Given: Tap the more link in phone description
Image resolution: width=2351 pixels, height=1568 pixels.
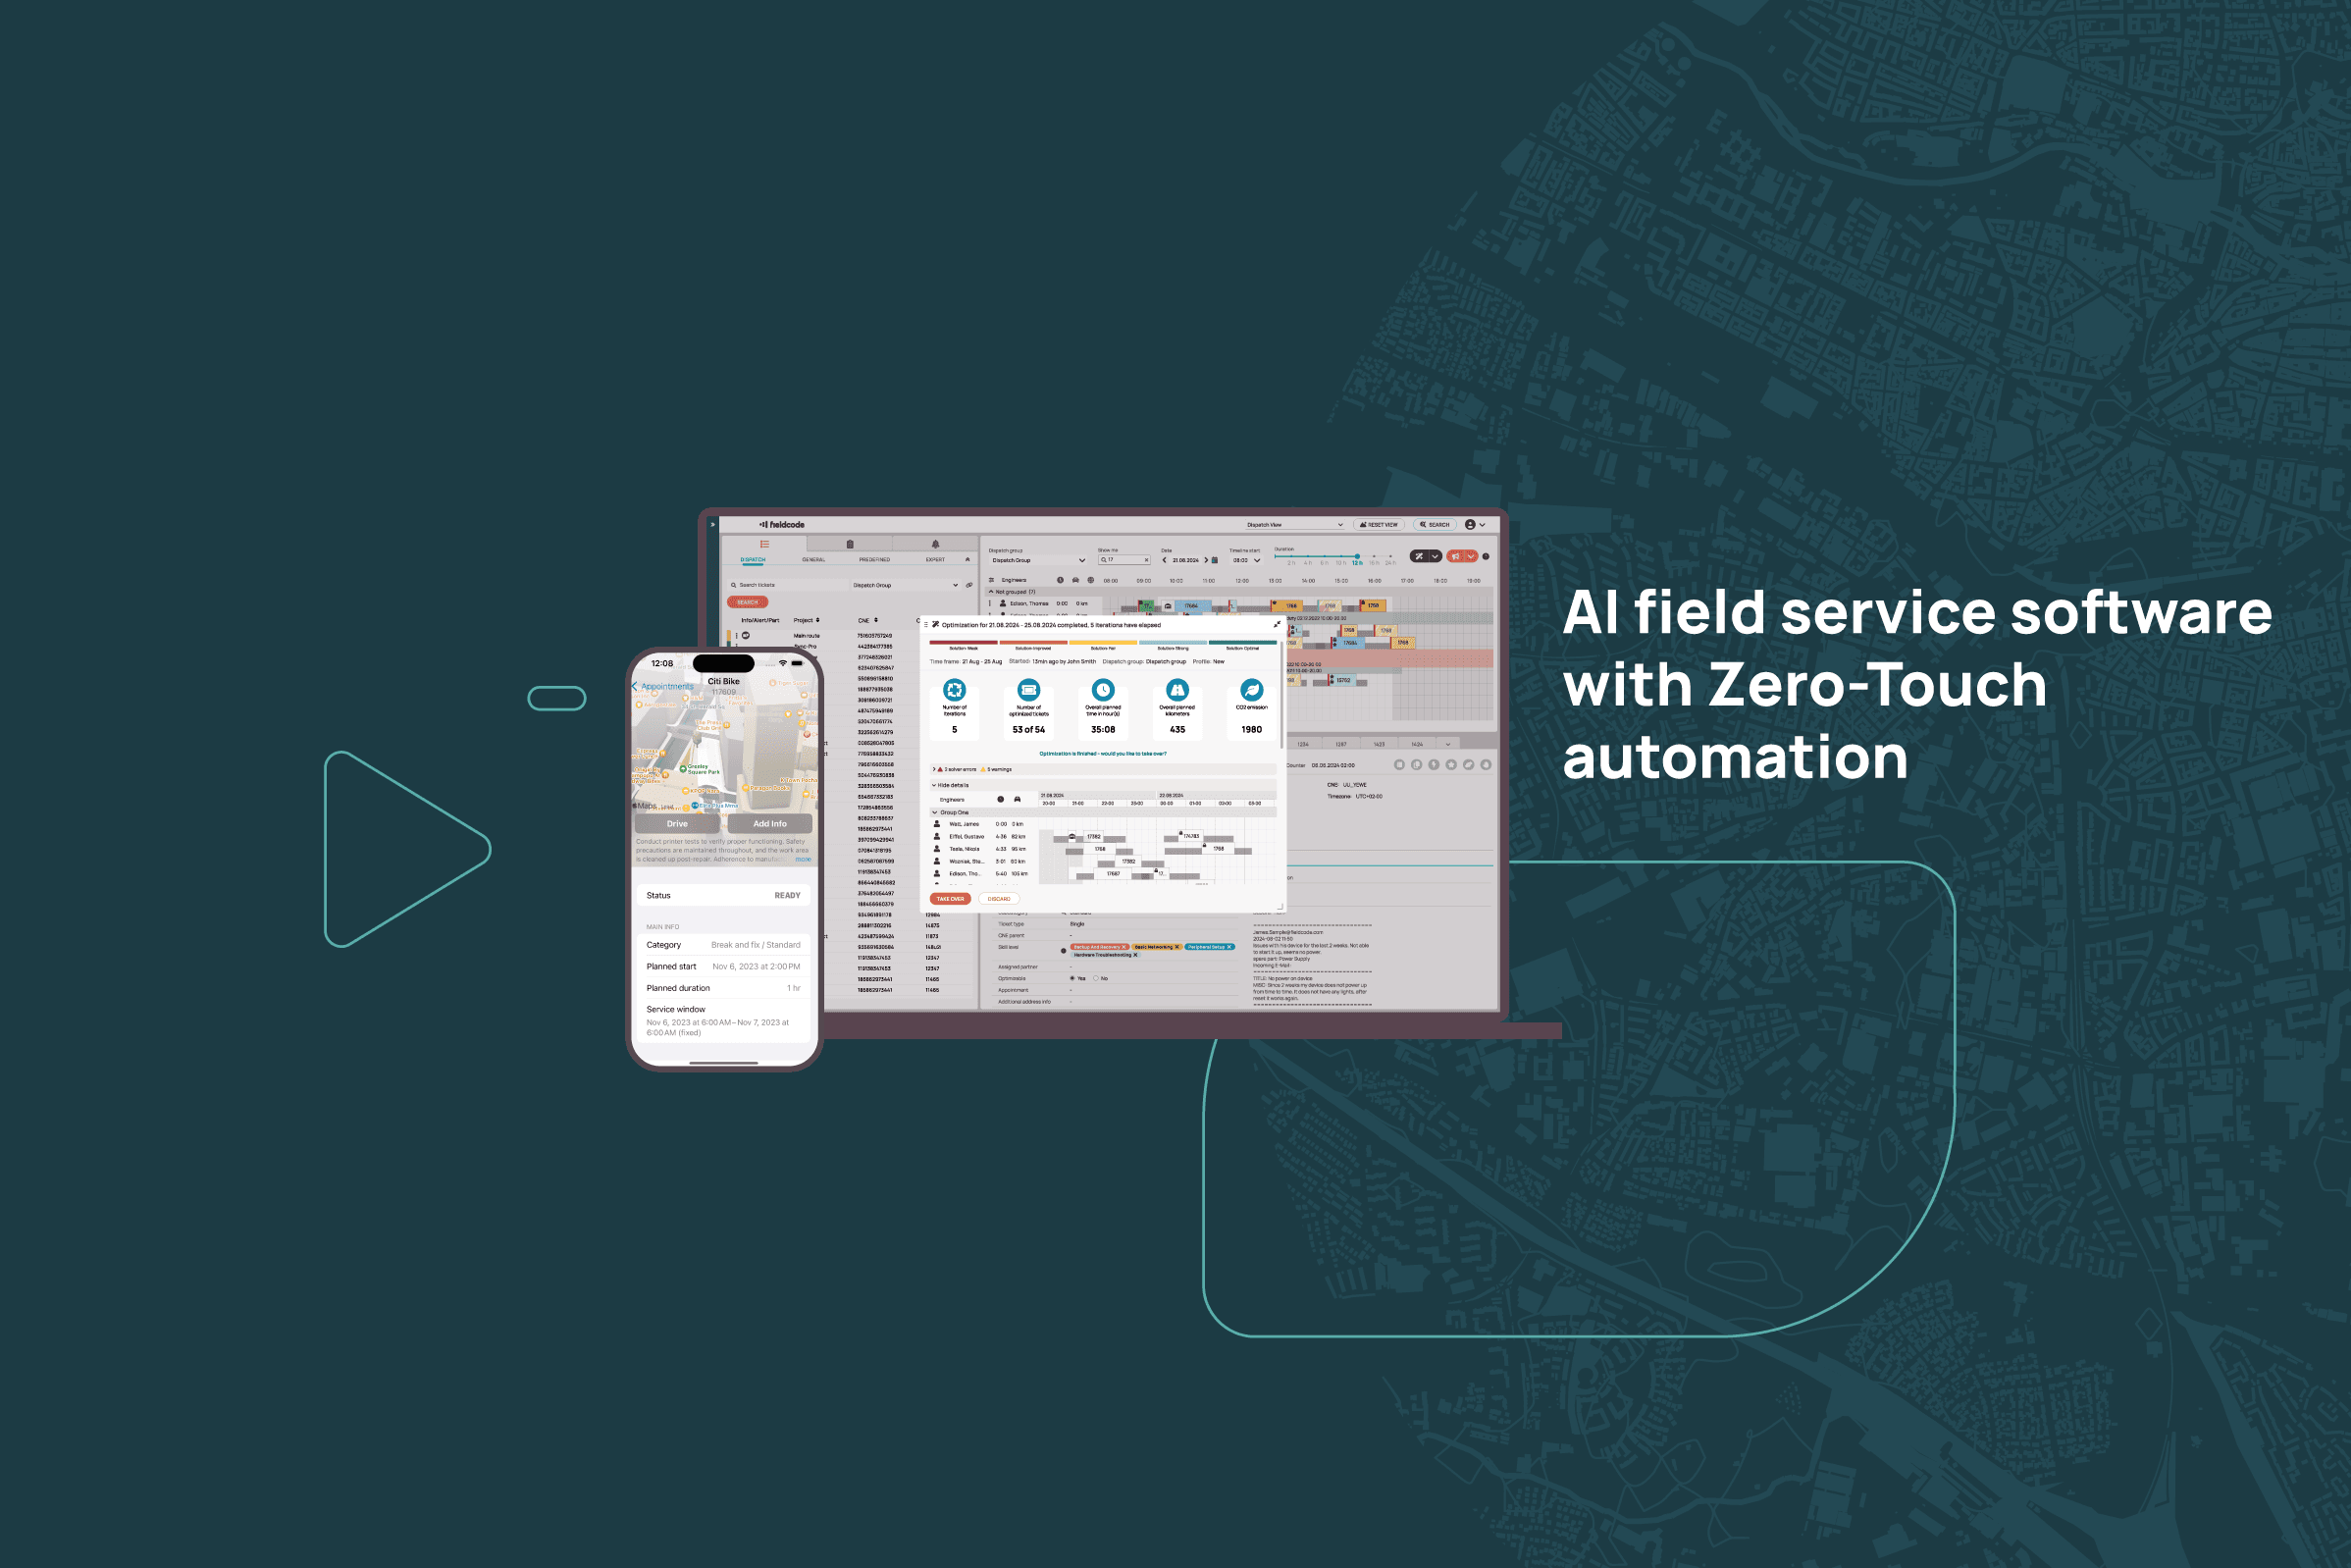Looking at the screenshot, I should pos(803,859).
